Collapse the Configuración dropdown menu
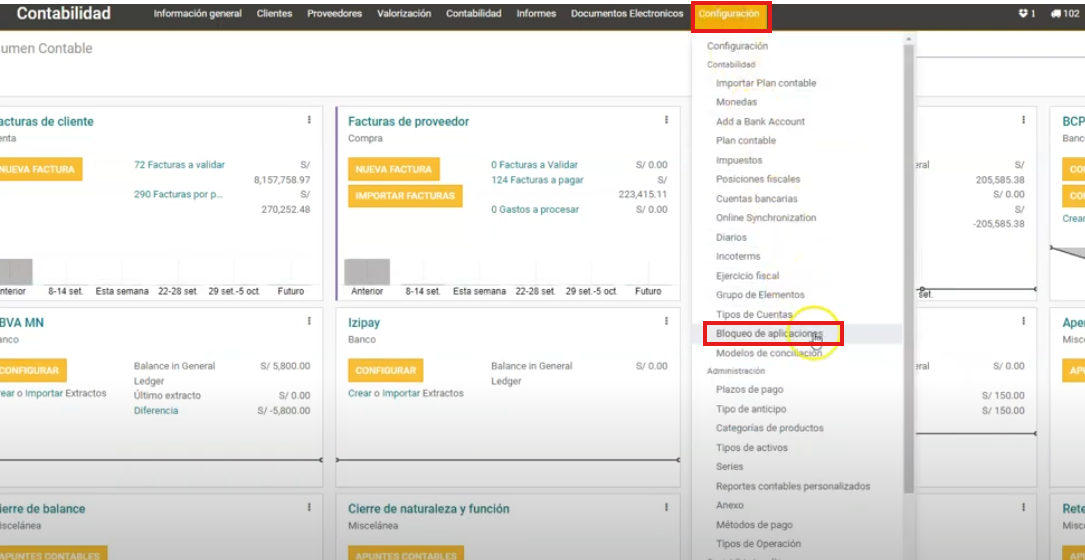Screen dimensions: 1085x560 [729, 14]
